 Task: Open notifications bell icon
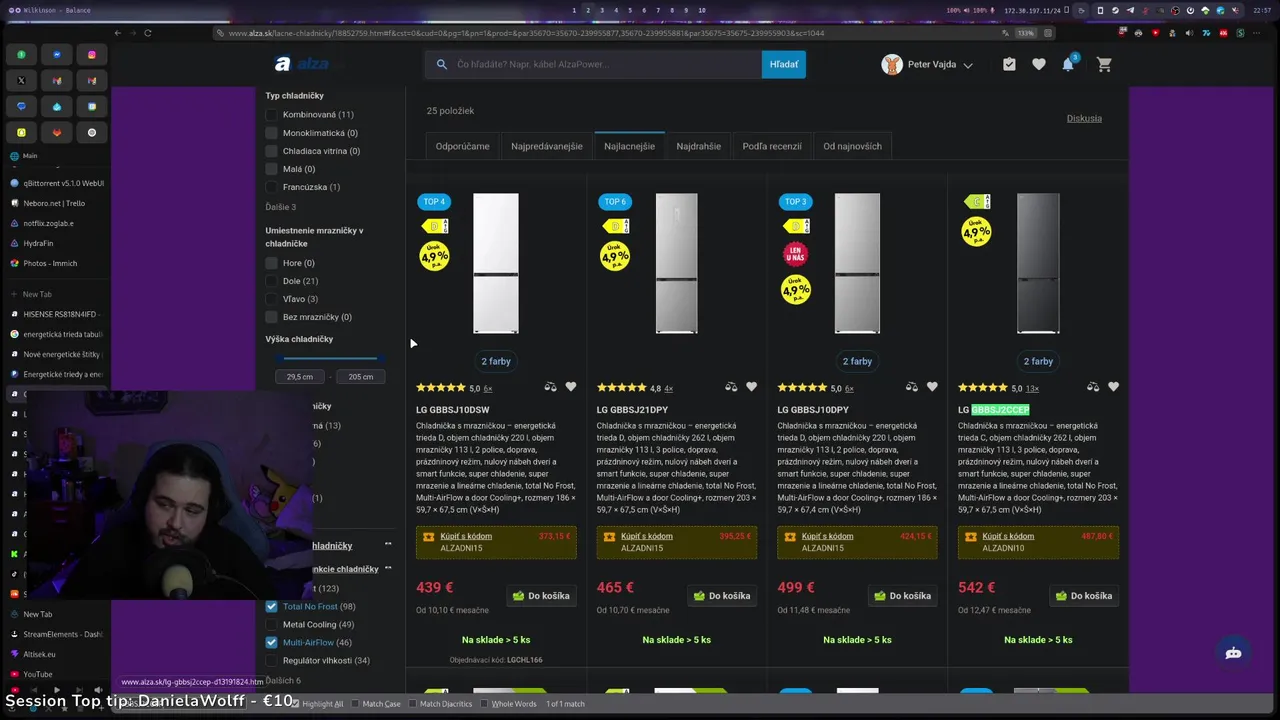(1068, 64)
